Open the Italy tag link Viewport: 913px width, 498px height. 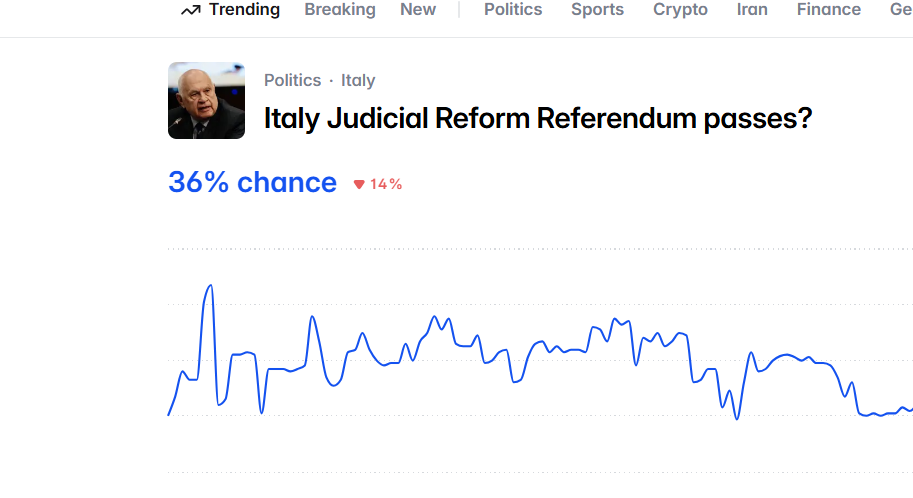click(x=358, y=80)
